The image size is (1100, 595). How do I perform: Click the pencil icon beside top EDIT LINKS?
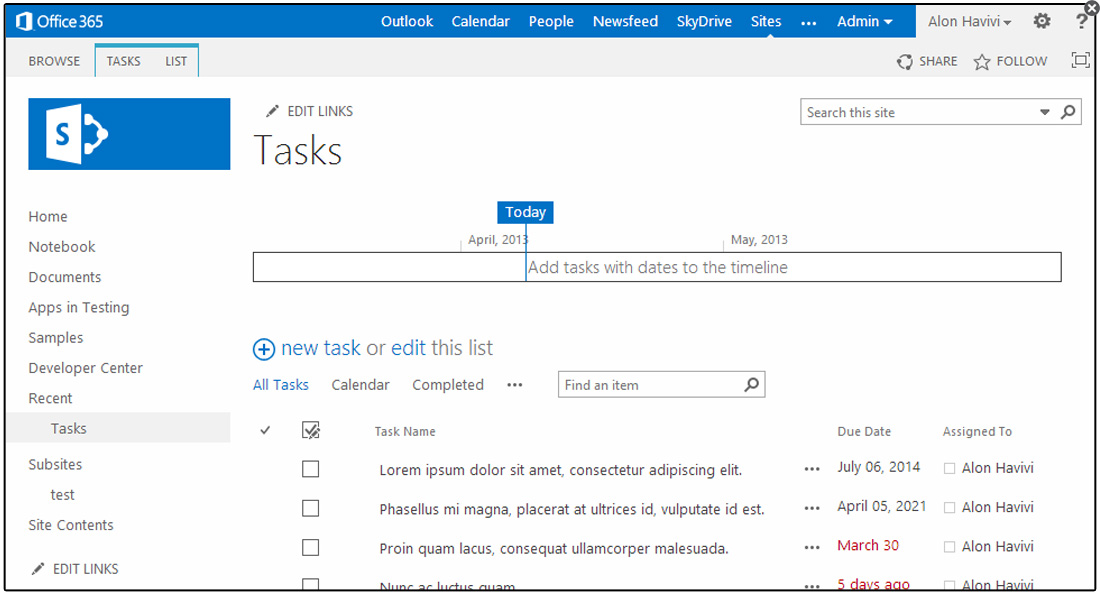[272, 111]
